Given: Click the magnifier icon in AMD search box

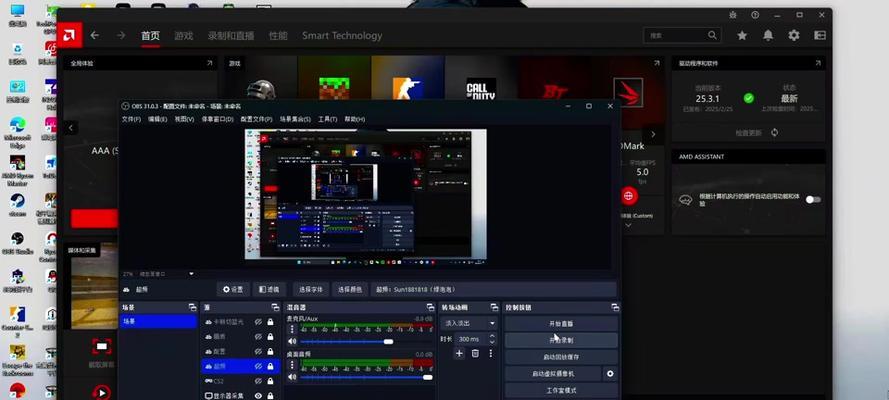Looking at the screenshot, I should click(712, 35).
